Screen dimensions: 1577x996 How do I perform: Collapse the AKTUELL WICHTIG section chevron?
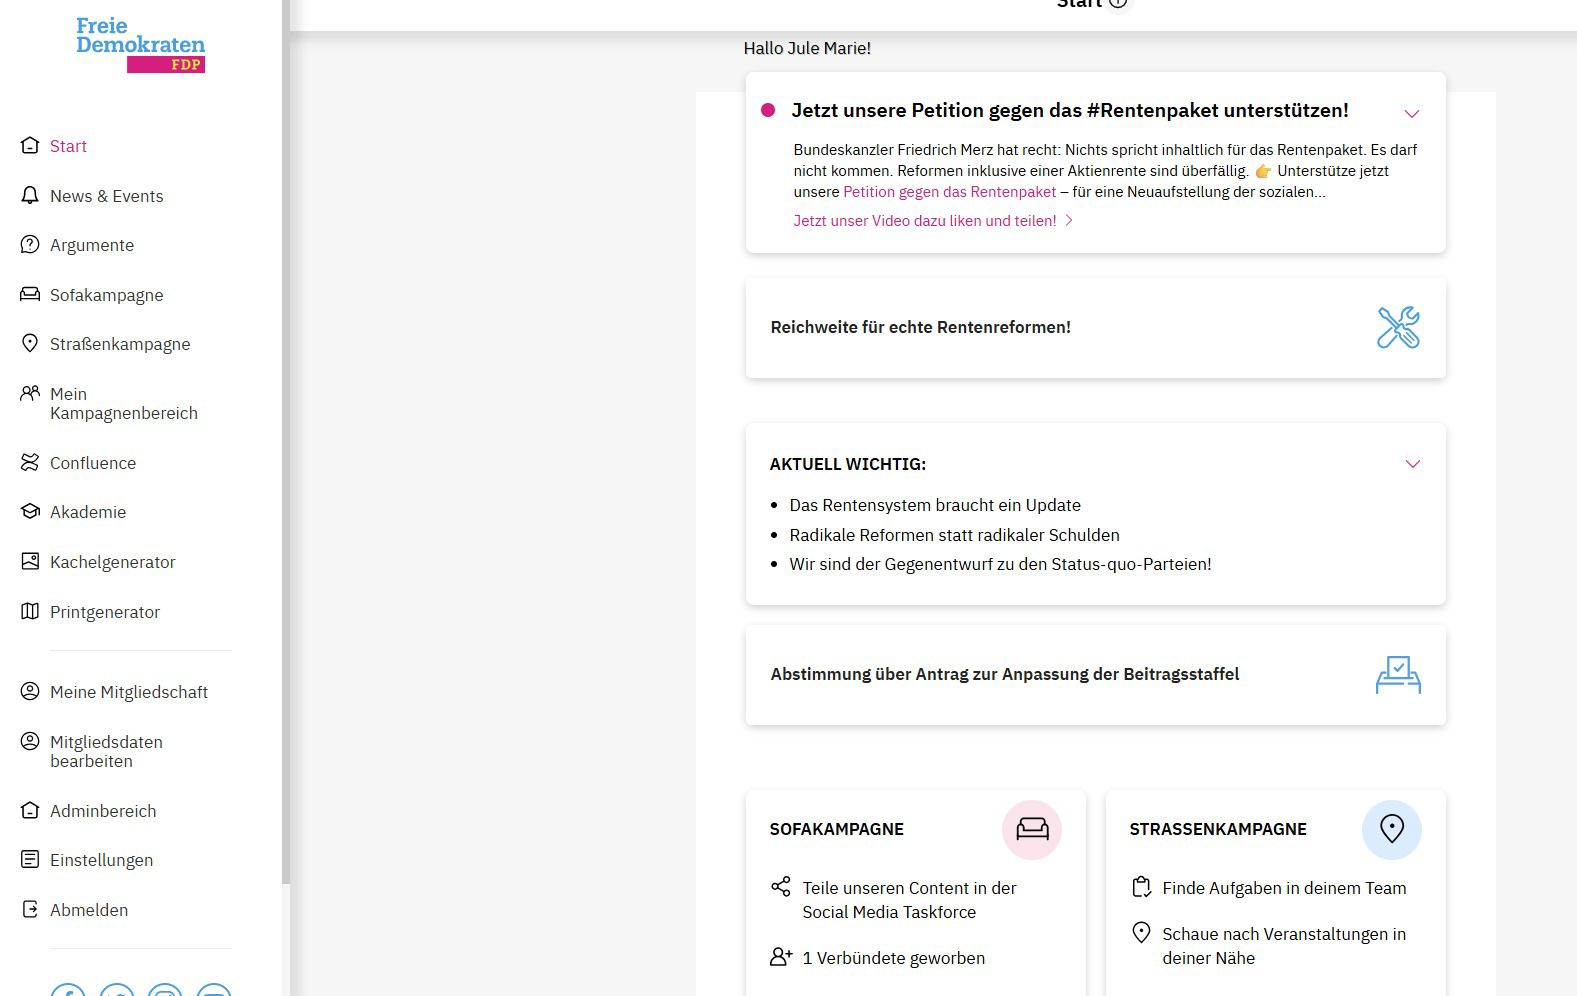point(1413,464)
